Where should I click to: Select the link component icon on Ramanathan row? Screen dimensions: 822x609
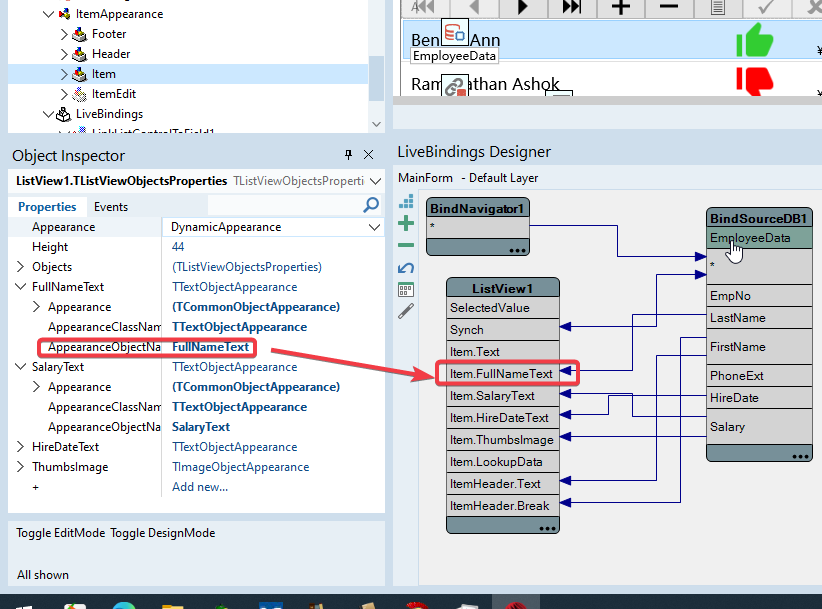455,85
